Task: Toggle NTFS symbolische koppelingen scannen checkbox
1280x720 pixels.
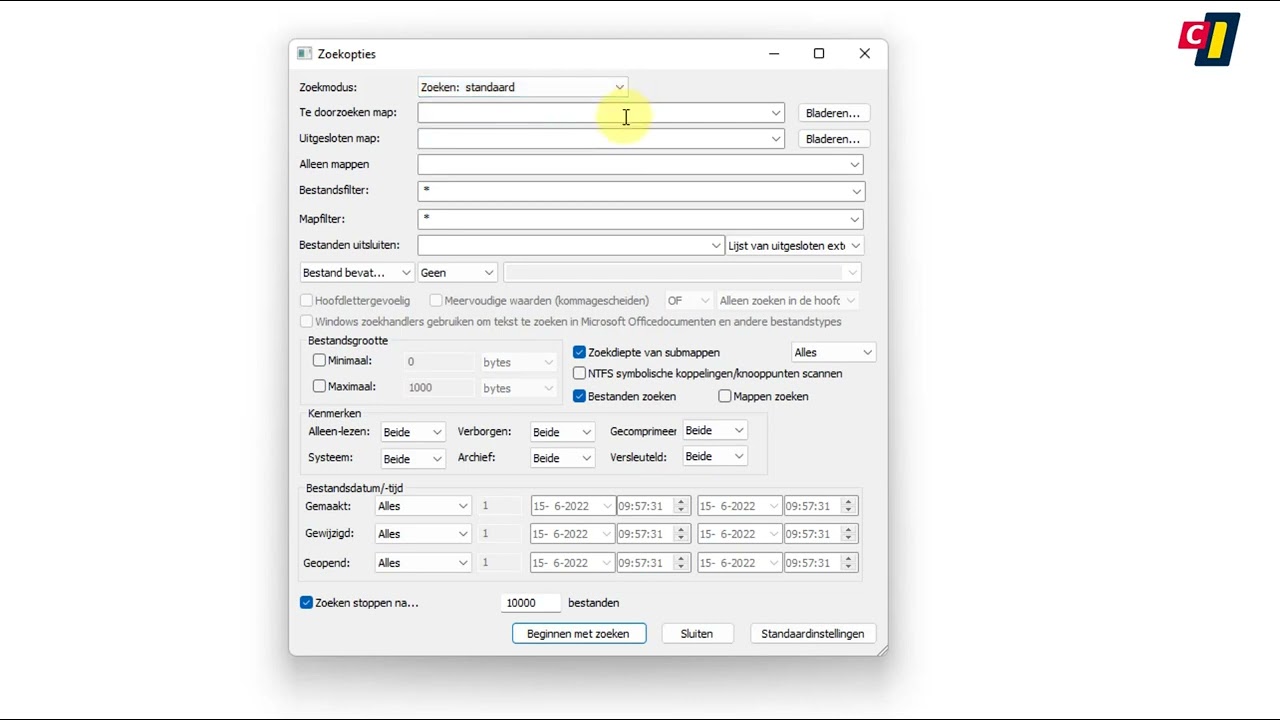Action: click(579, 373)
